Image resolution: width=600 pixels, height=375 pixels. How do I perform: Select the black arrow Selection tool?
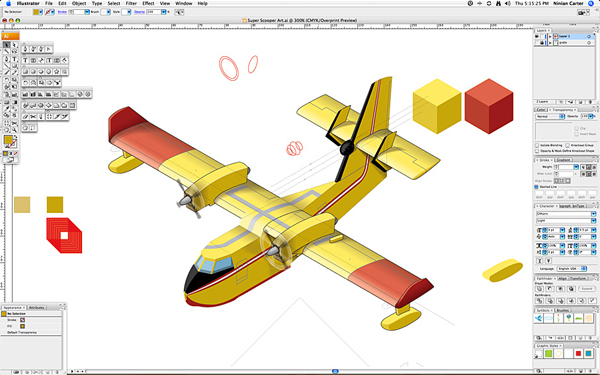tap(7, 45)
